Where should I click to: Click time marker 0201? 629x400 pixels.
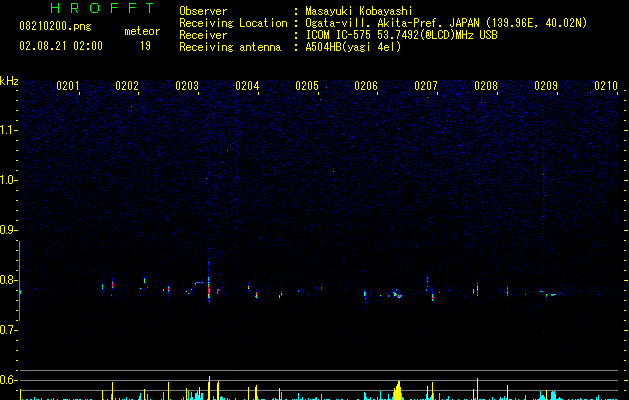click(x=67, y=85)
